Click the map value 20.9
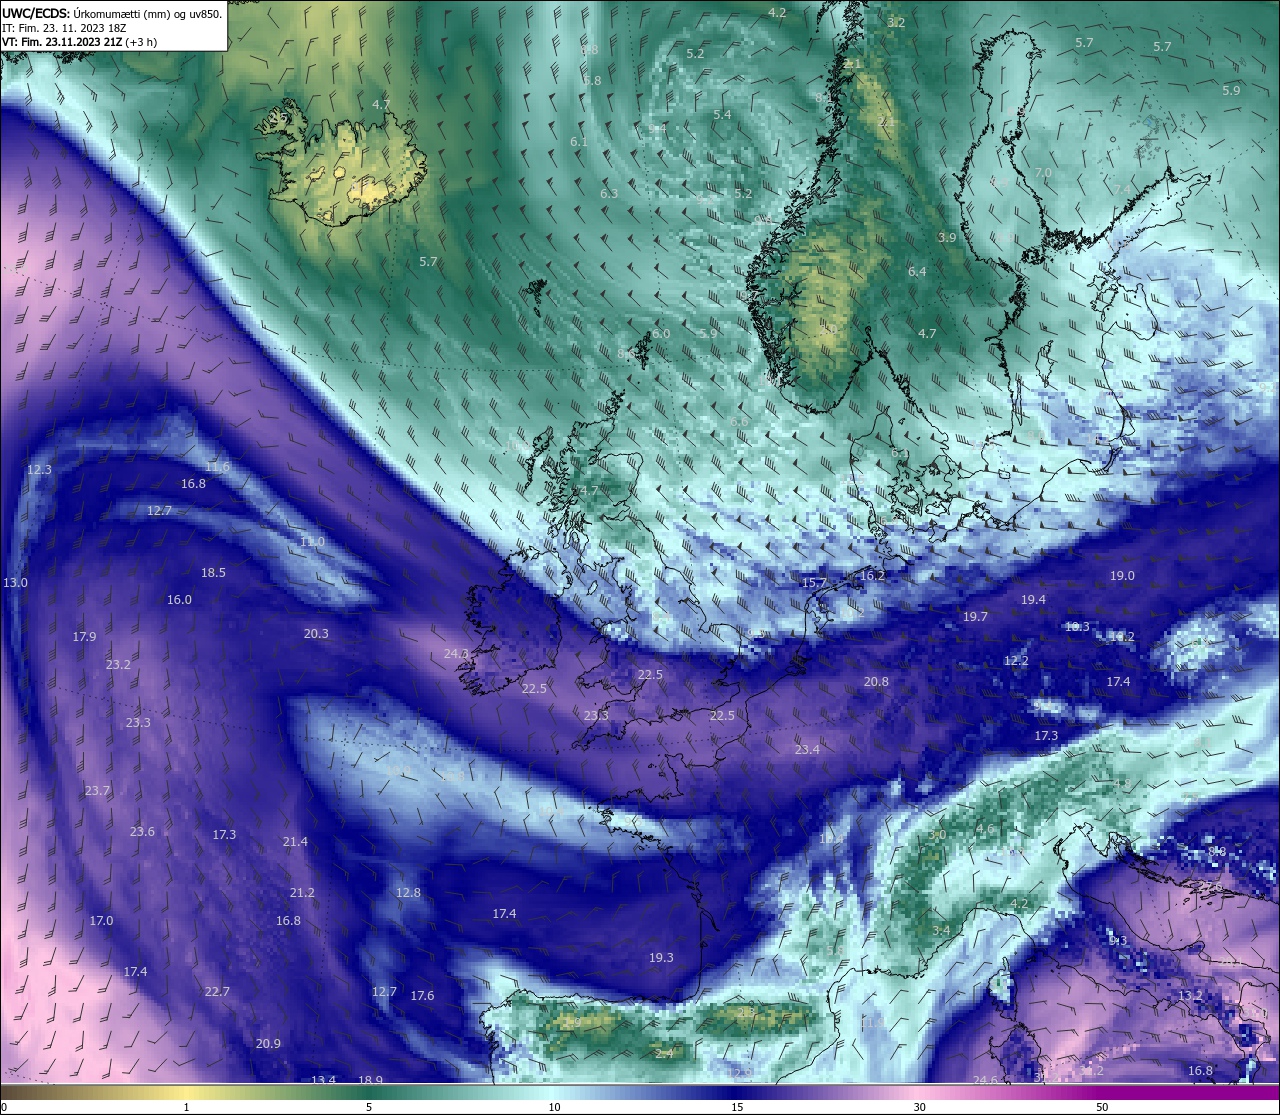The height and width of the screenshot is (1115, 1280). (268, 1043)
